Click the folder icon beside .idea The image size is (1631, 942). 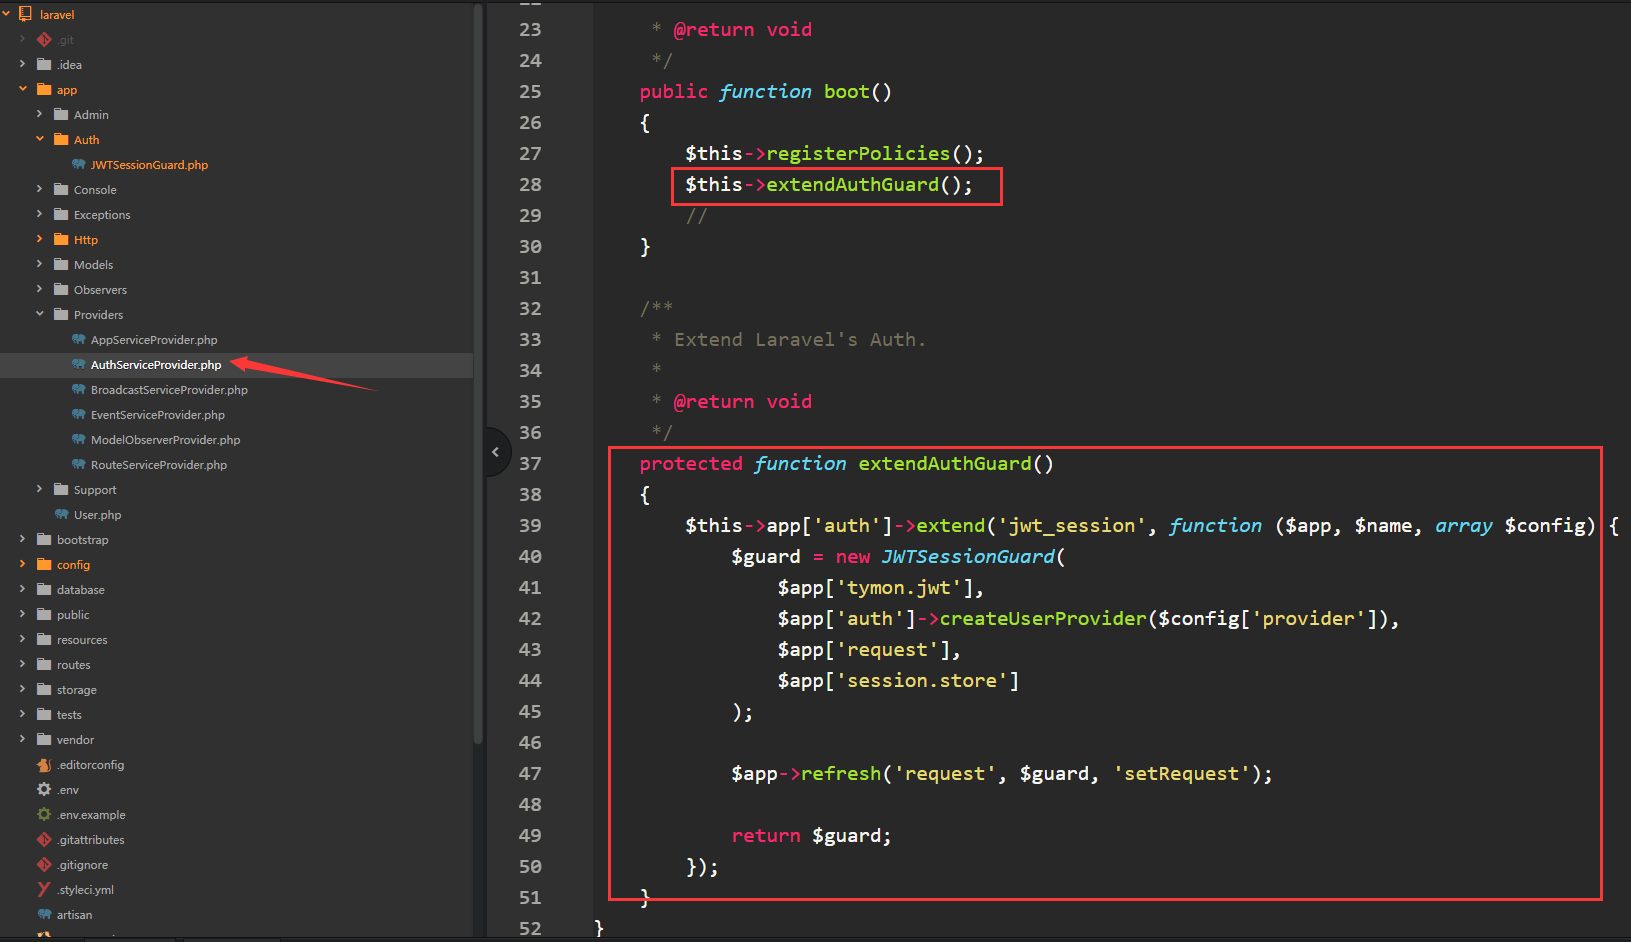(44, 64)
